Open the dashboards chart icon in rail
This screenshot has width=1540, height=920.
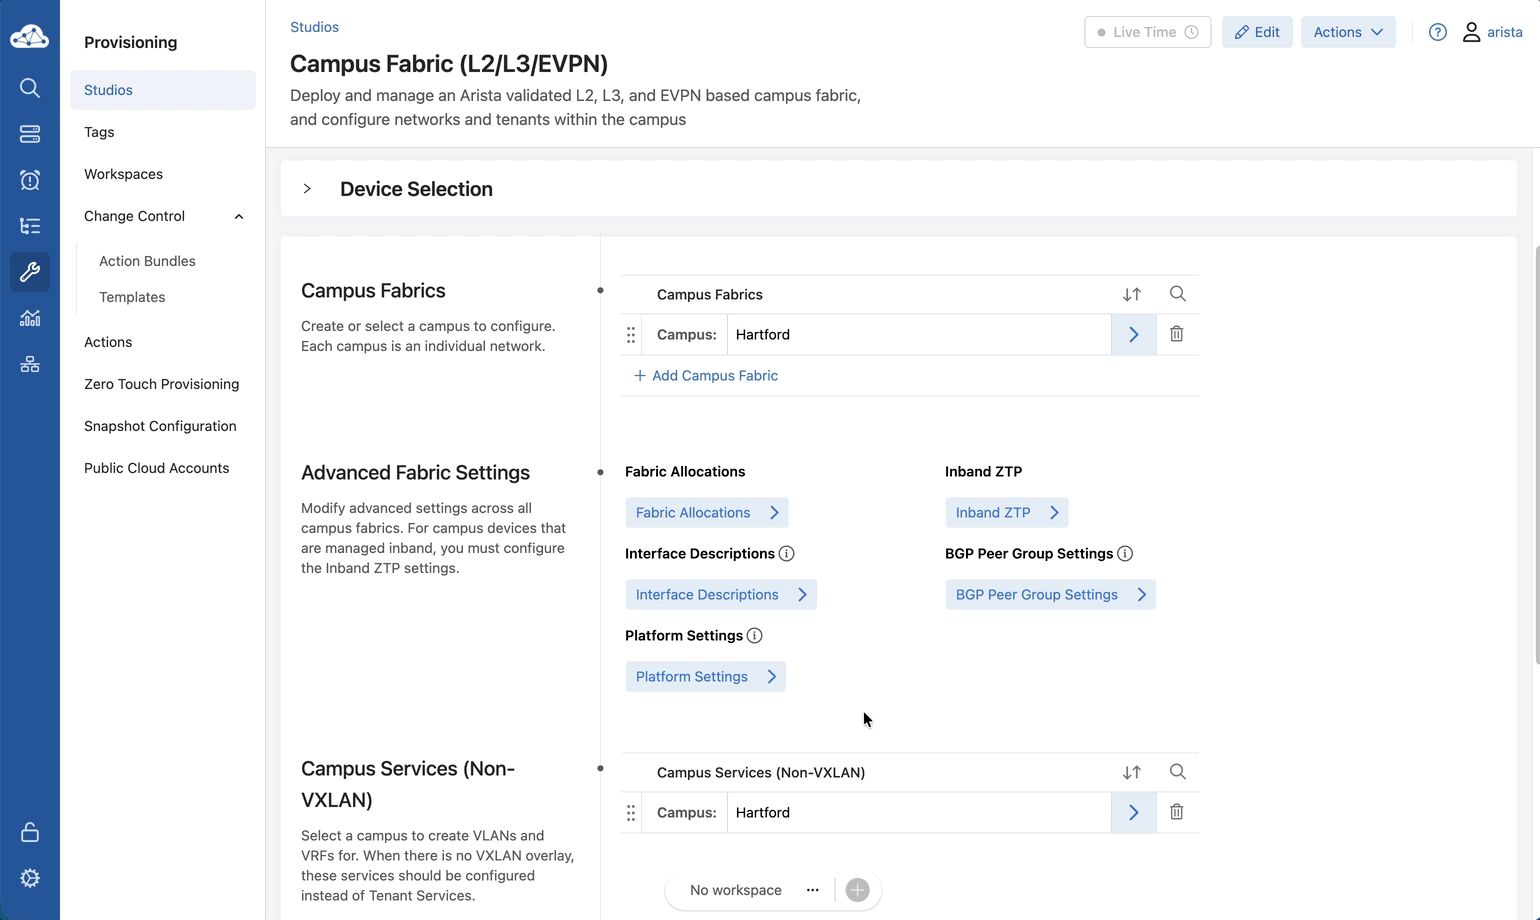(x=30, y=318)
